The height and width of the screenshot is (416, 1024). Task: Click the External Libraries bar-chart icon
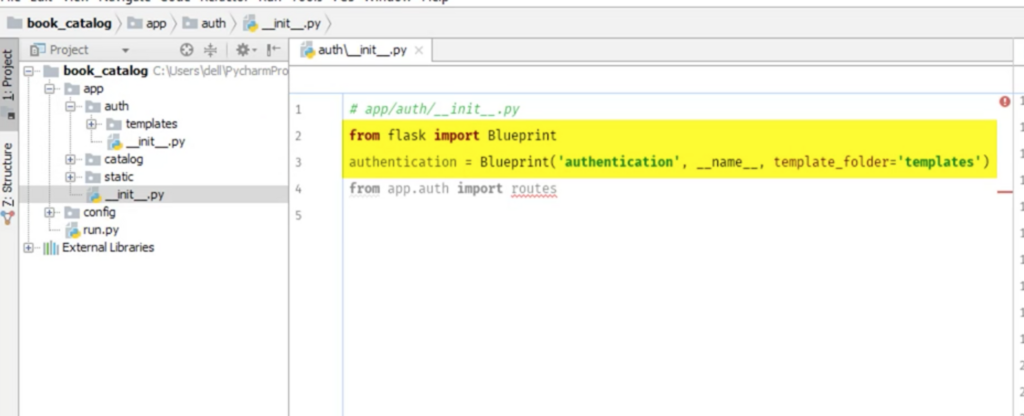(50, 248)
